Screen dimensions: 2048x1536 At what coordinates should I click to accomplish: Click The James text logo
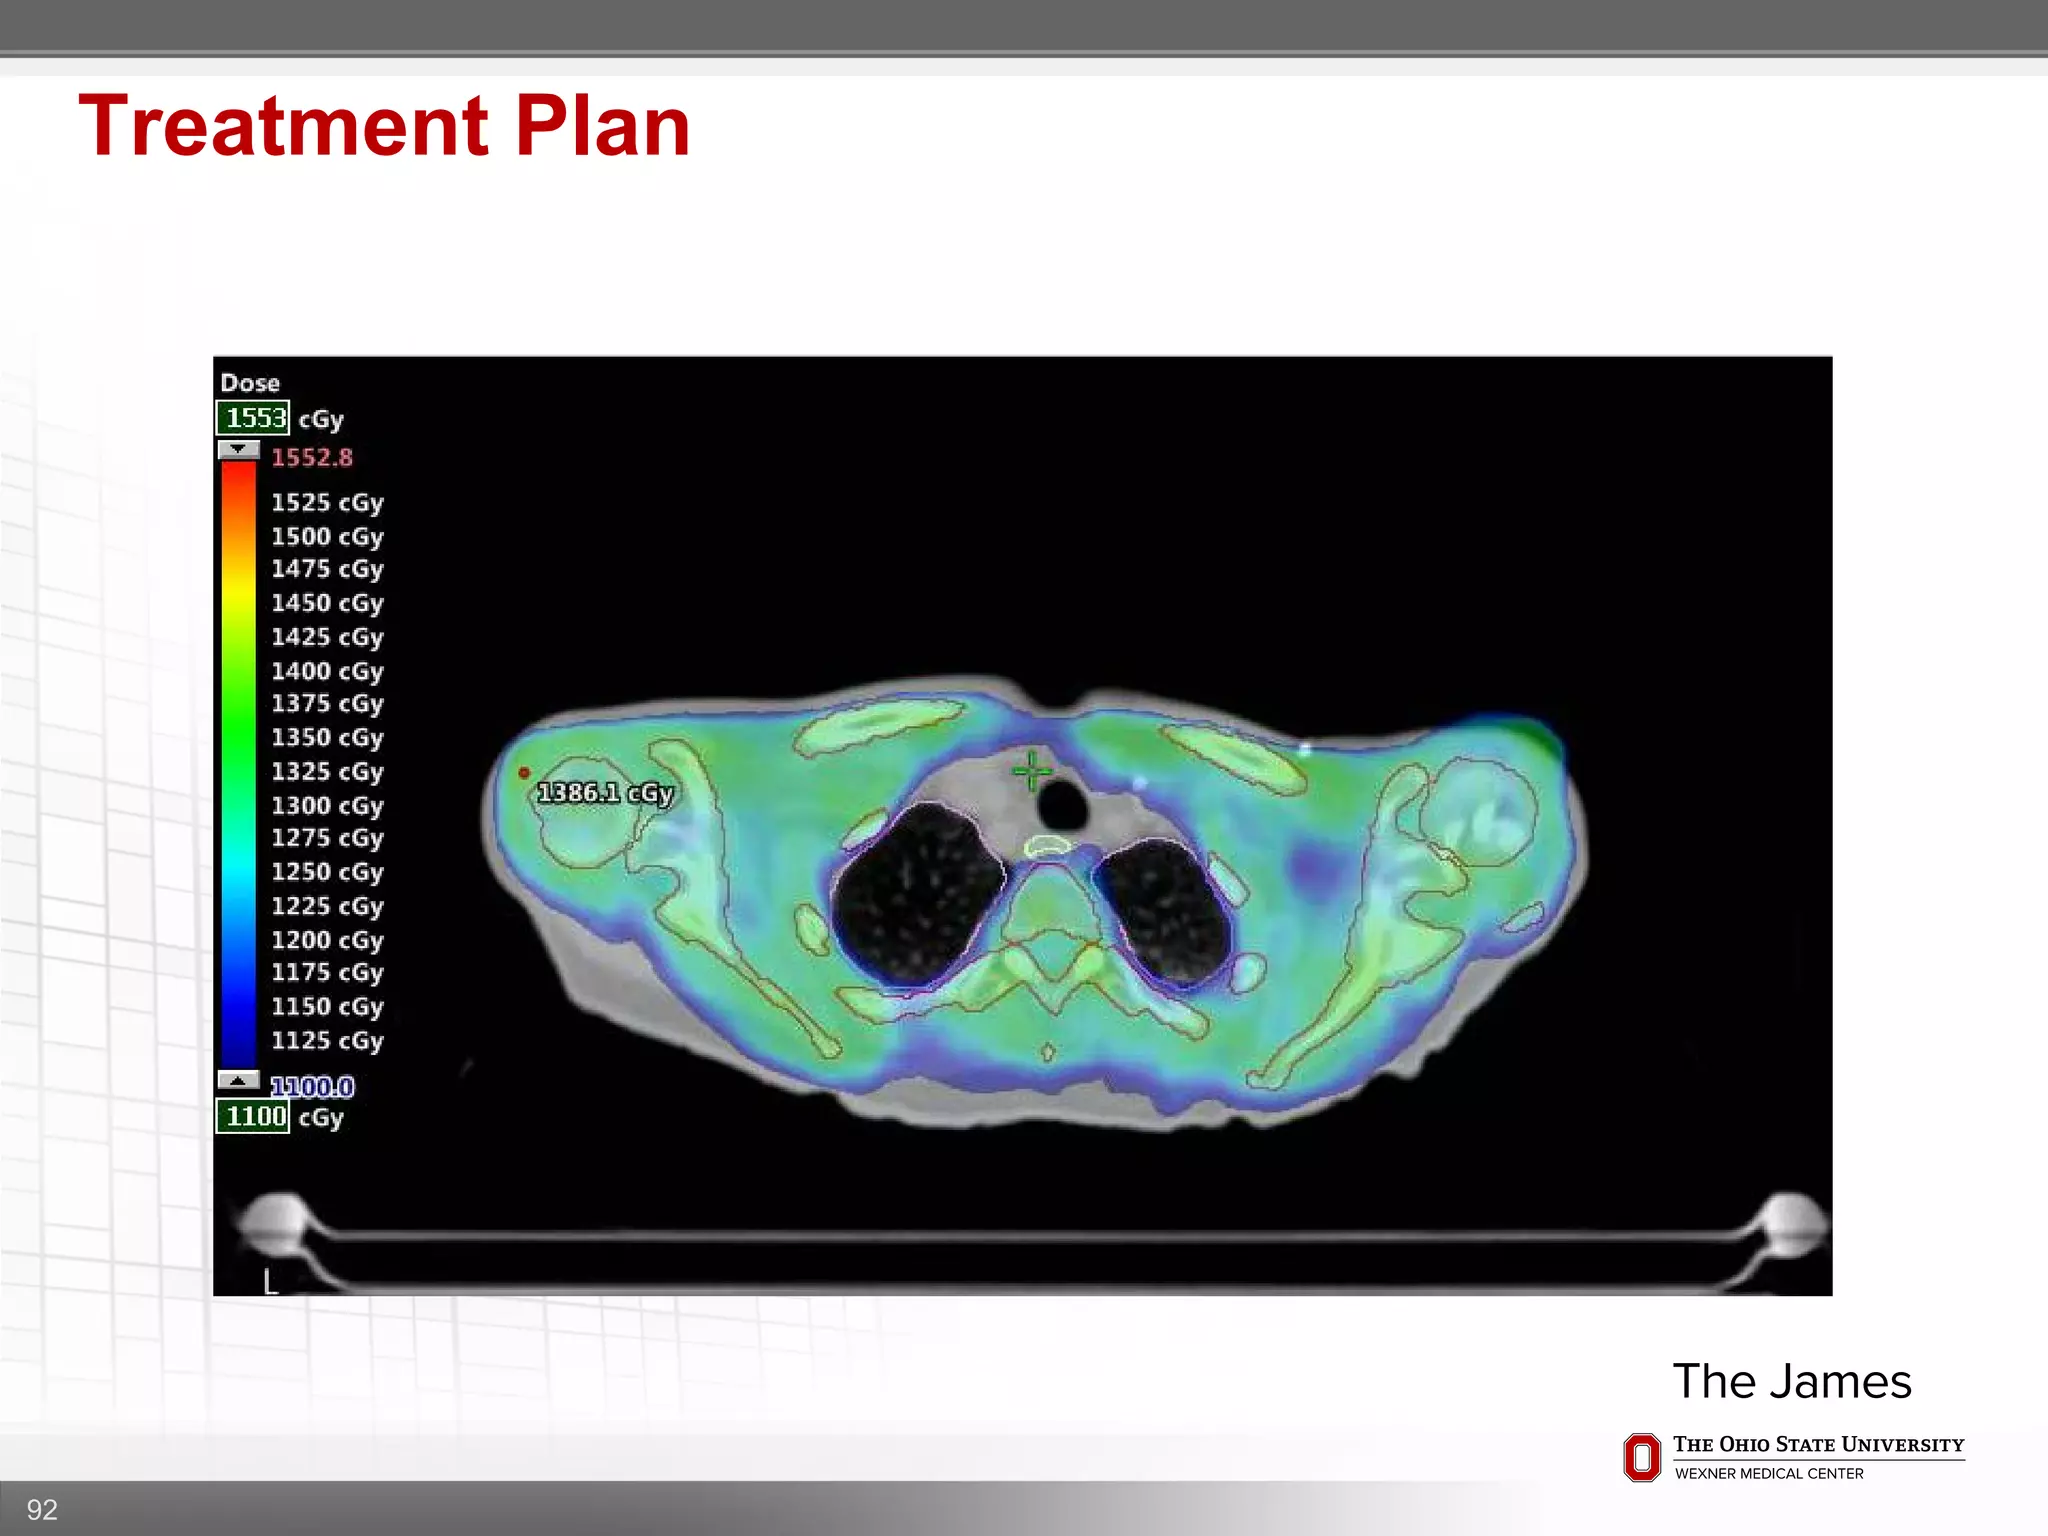pyautogui.click(x=1792, y=1381)
